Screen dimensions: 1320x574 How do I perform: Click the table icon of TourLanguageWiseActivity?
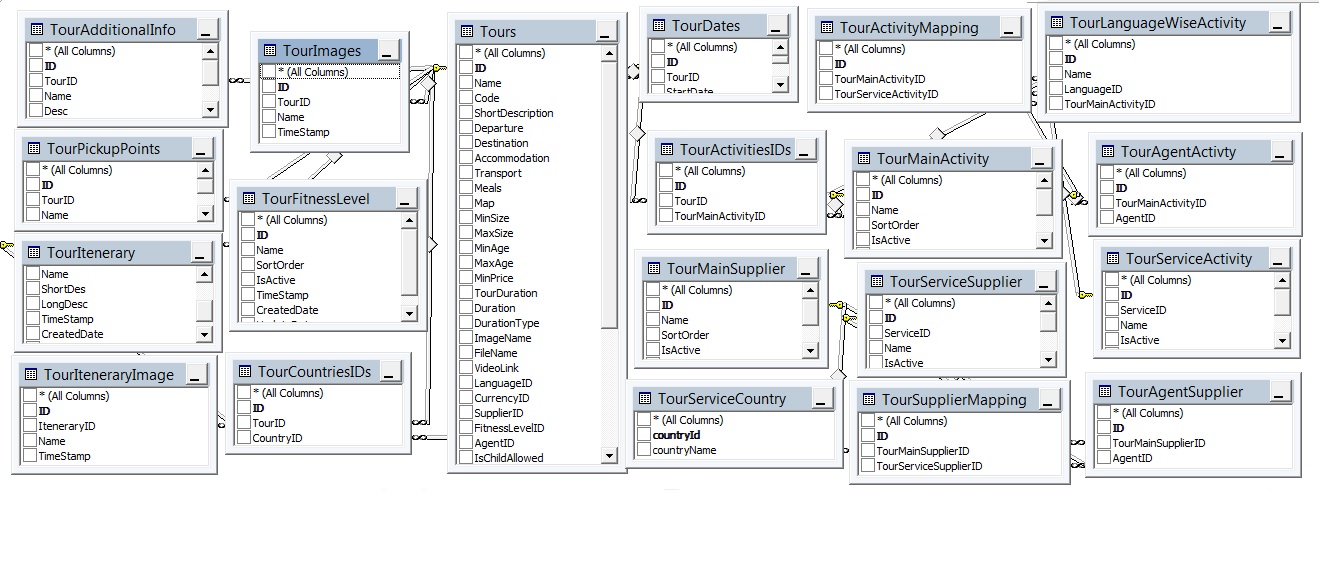click(1057, 22)
